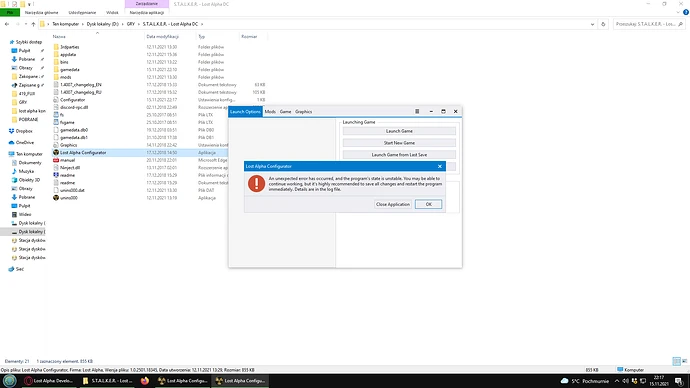Select Start New Game in Configurator
This screenshot has height=388, width=690.
coord(399,143)
